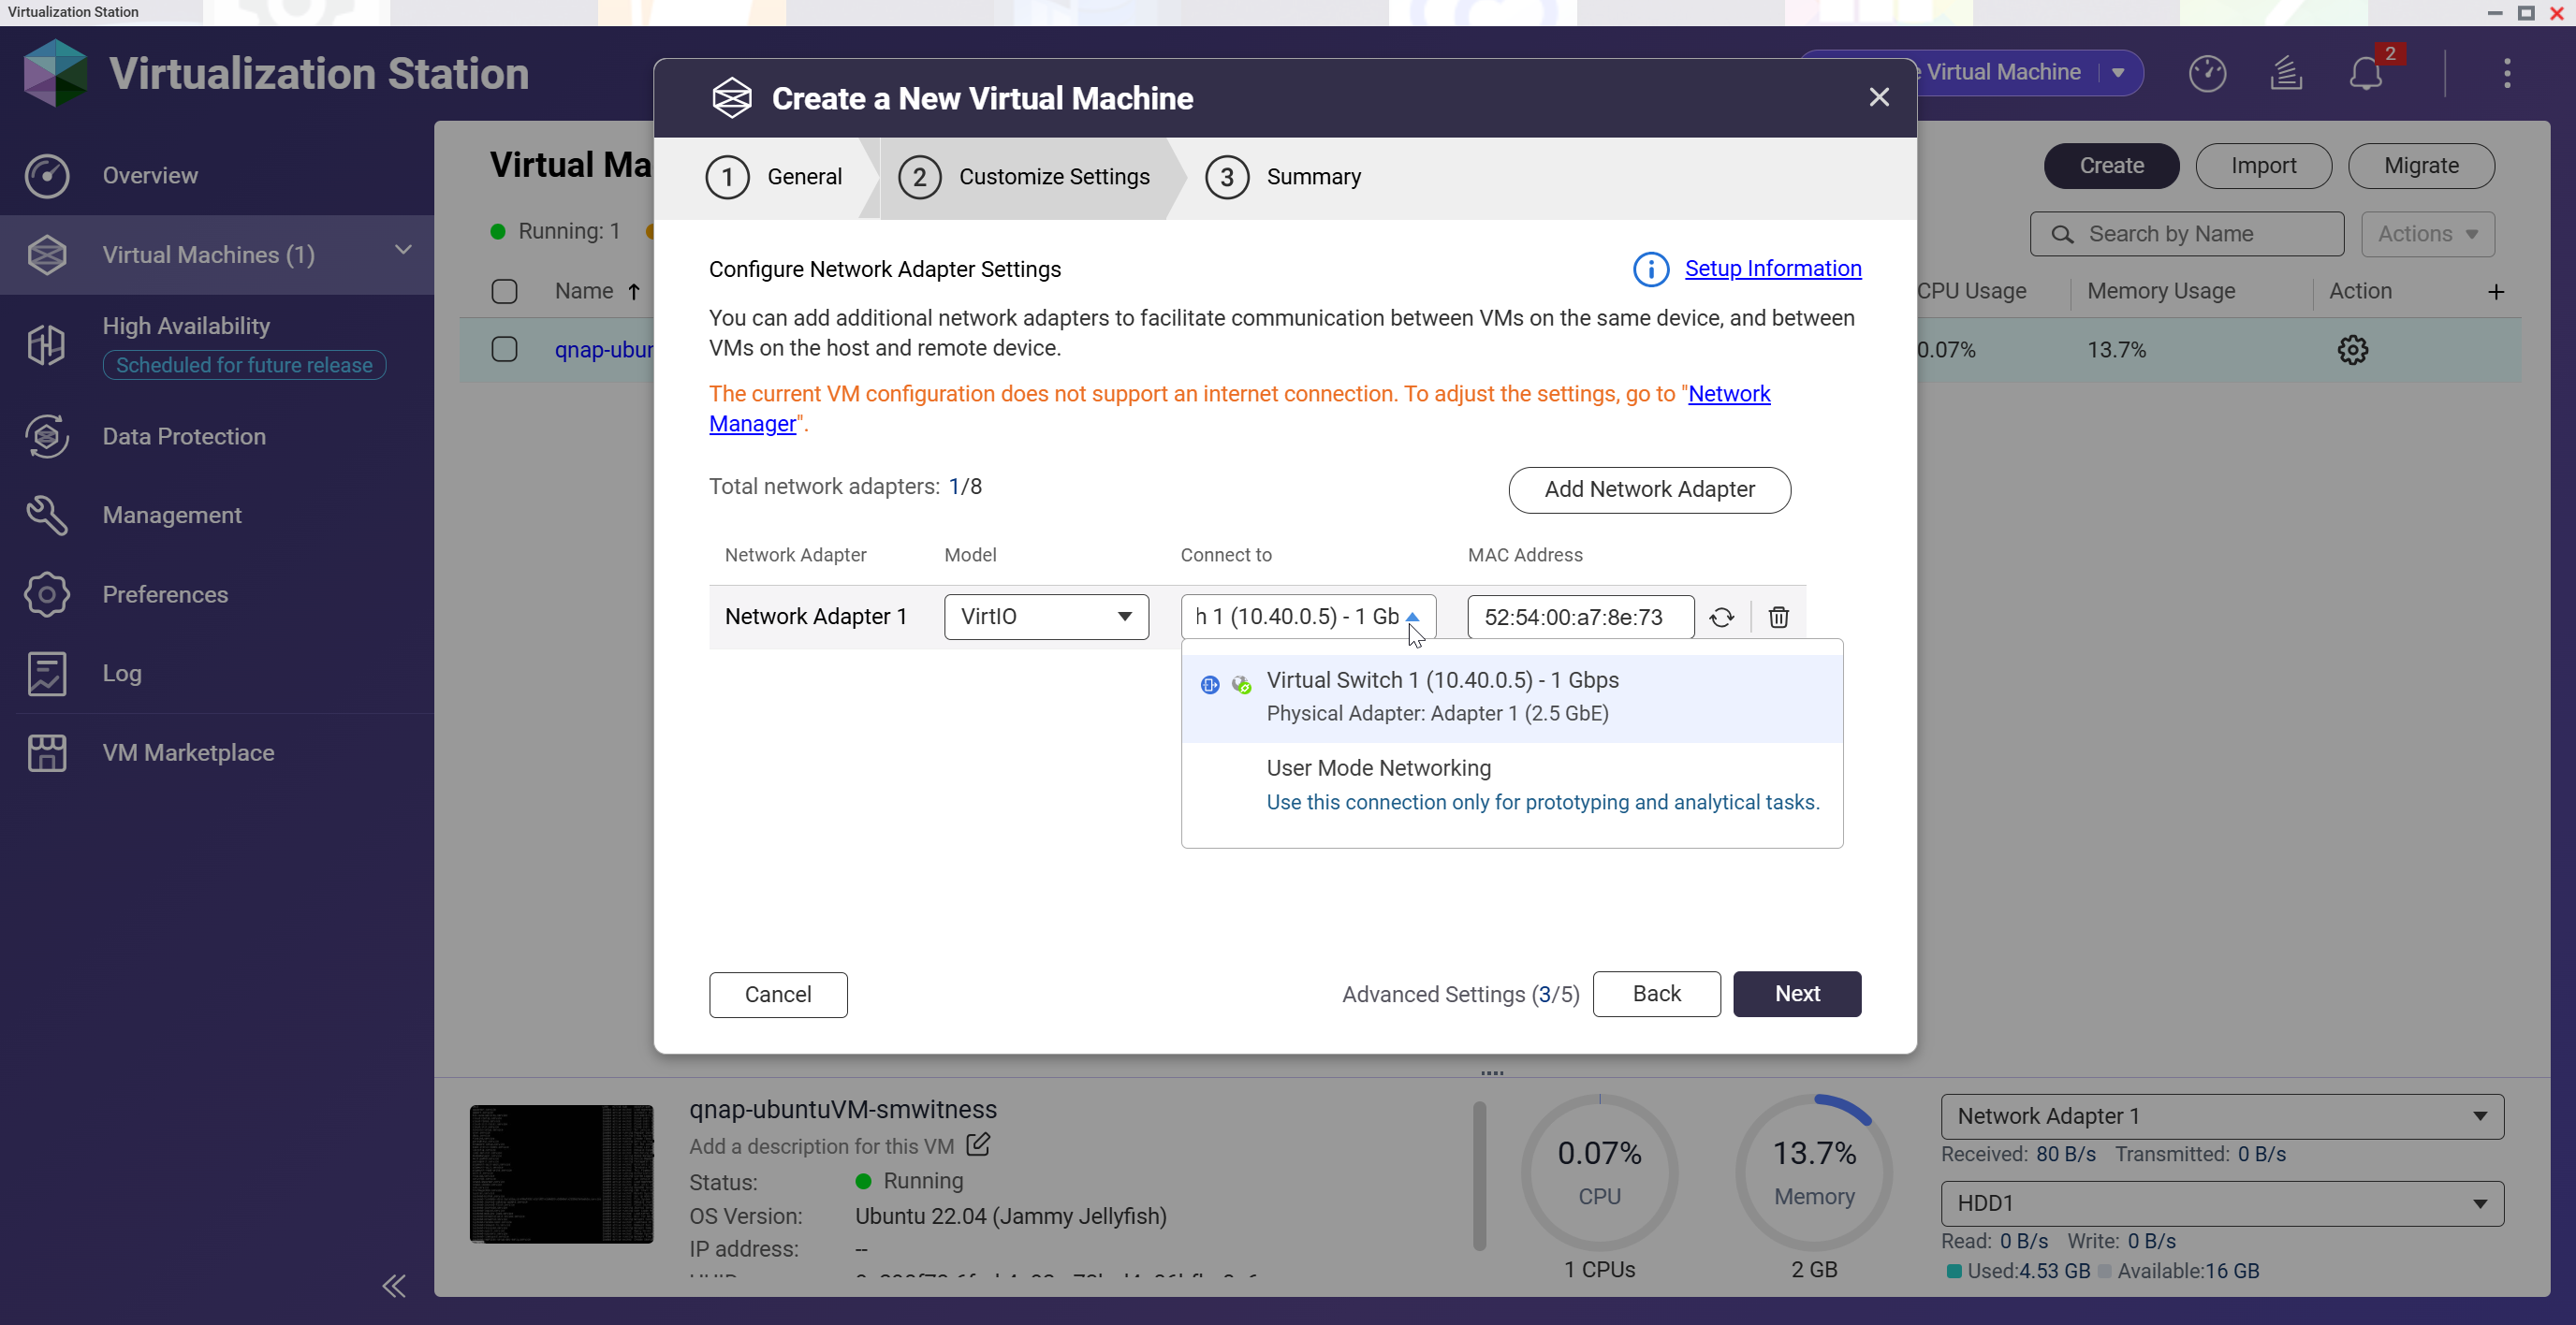Close the Create a New Virtual Machine dialog
Viewport: 2576px width, 1325px height.
(x=1879, y=97)
